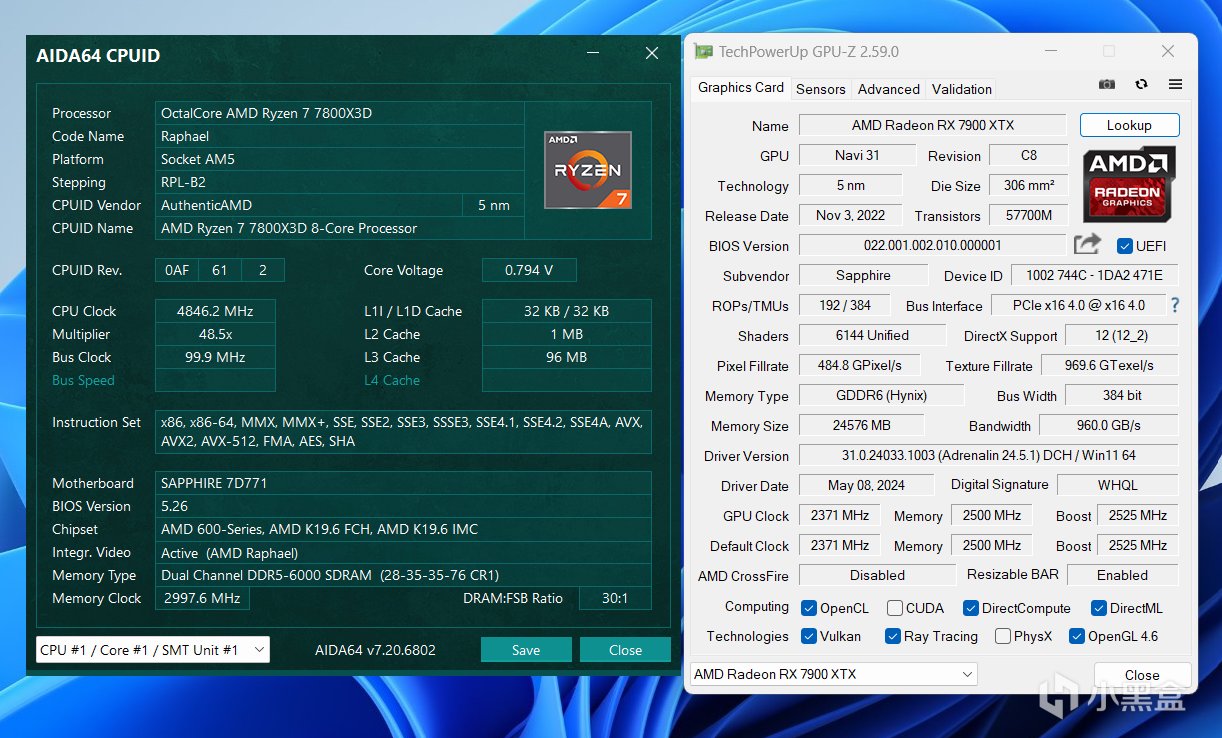Click the Memory Type GDDR6 (Hynix) field
Viewport: 1222px width, 738px height.
click(x=881, y=395)
